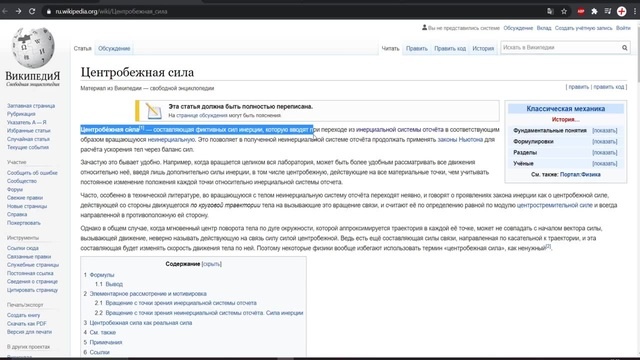Open Свежие правки sidebar link
This screenshot has width=640, height=360.
point(24,198)
